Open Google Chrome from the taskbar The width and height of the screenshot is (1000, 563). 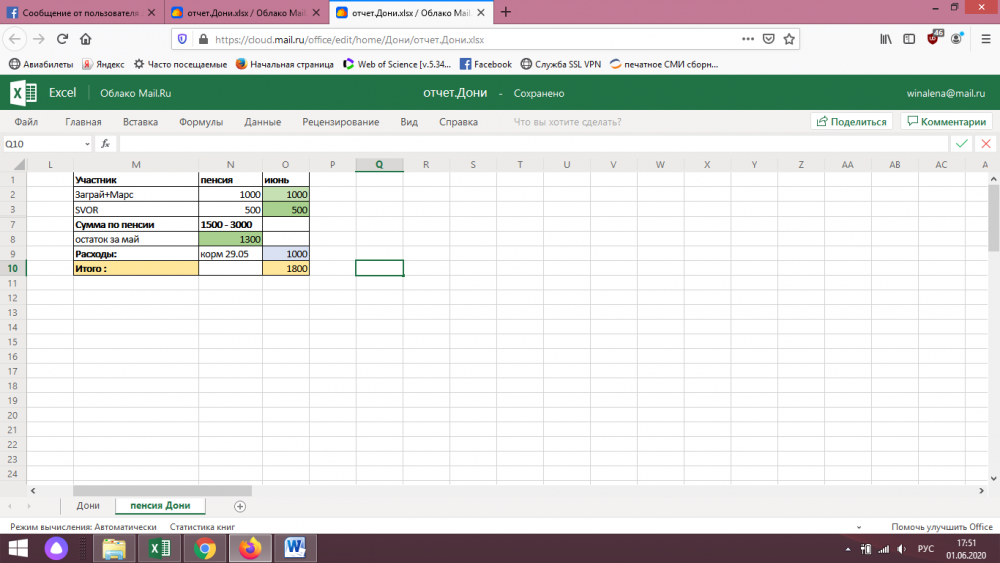pos(205,548)
